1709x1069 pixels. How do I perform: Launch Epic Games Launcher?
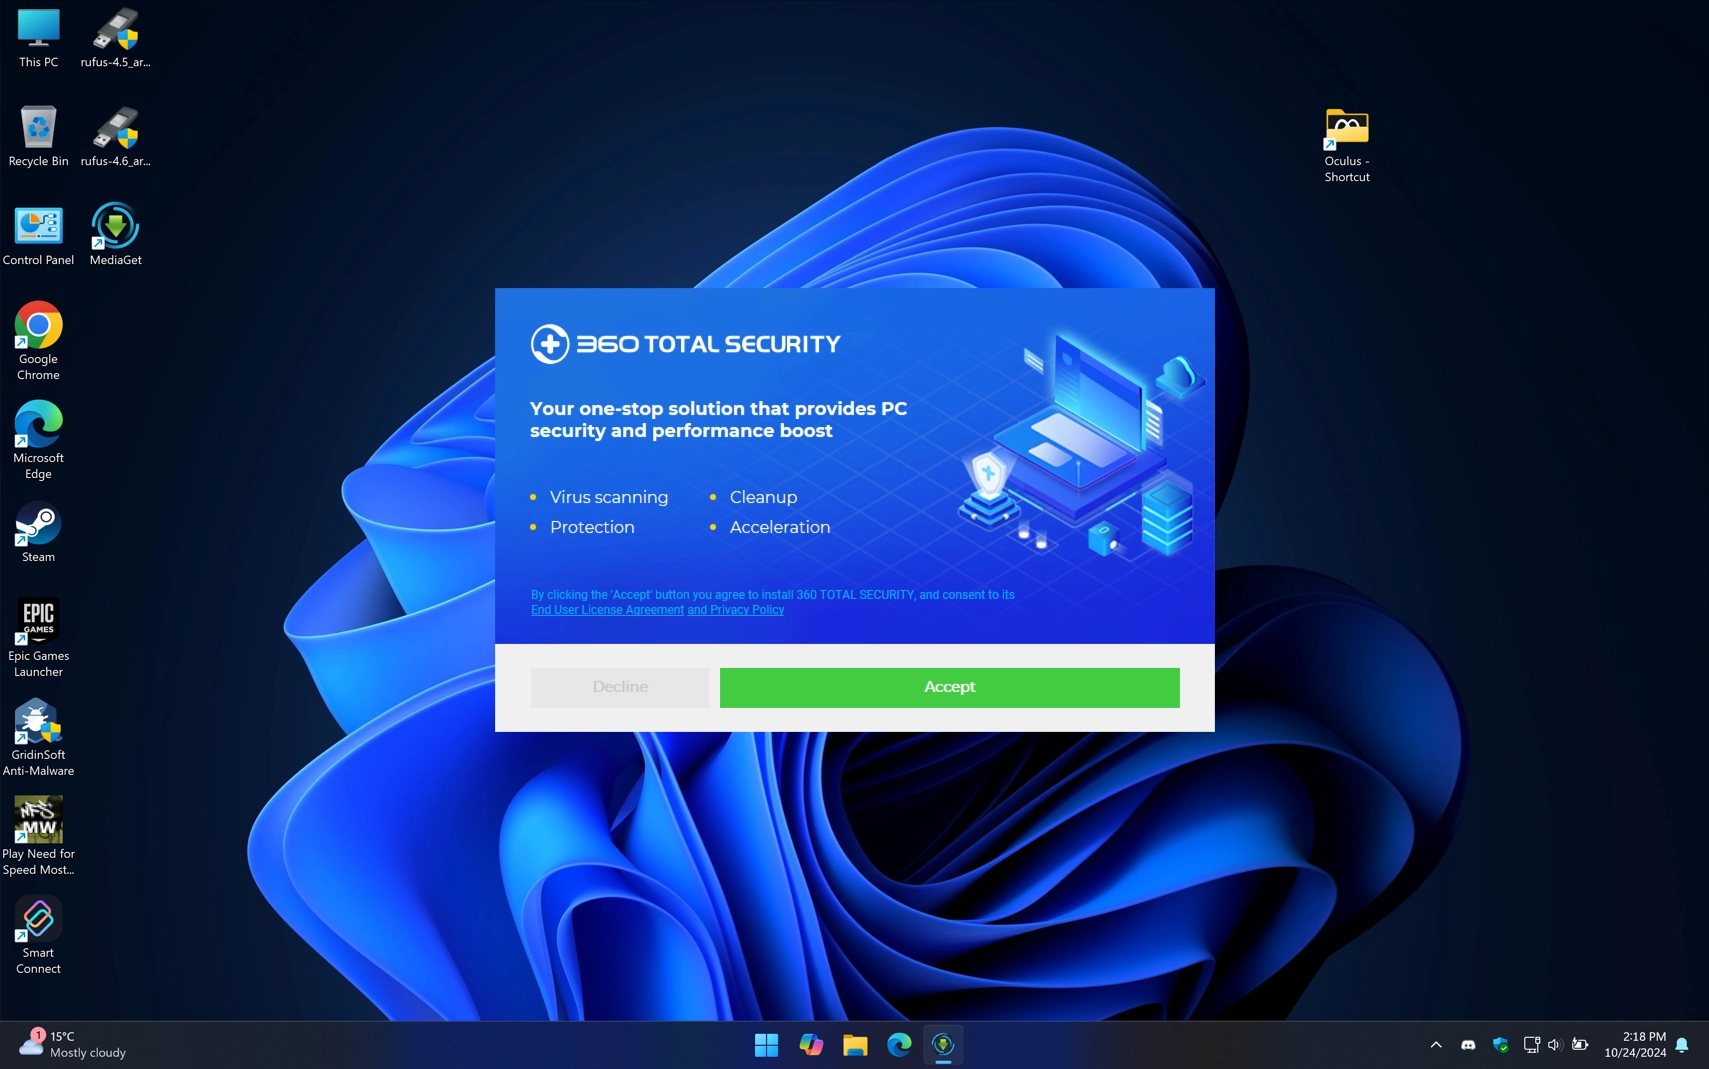(38, 618)
